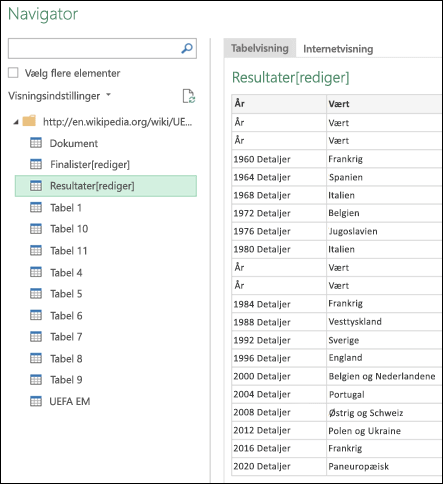443x484 pixels.
Task: Select Tabel 4 in the list
Action: 66,272
